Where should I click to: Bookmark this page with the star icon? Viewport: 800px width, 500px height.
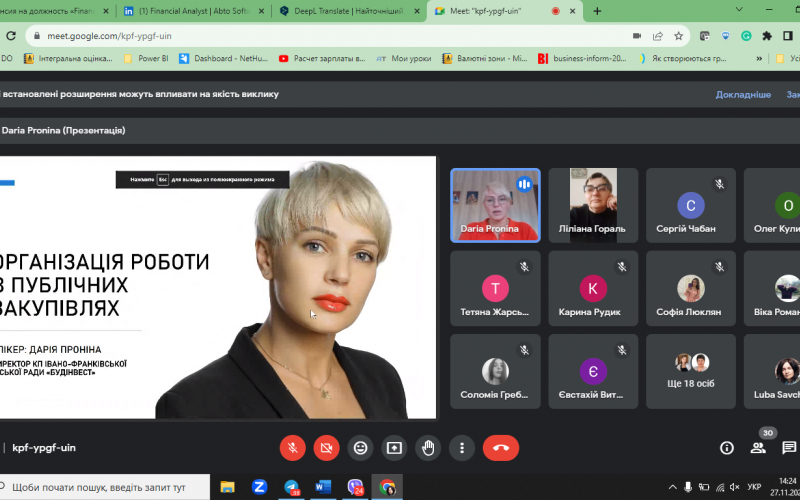[679, 36]
